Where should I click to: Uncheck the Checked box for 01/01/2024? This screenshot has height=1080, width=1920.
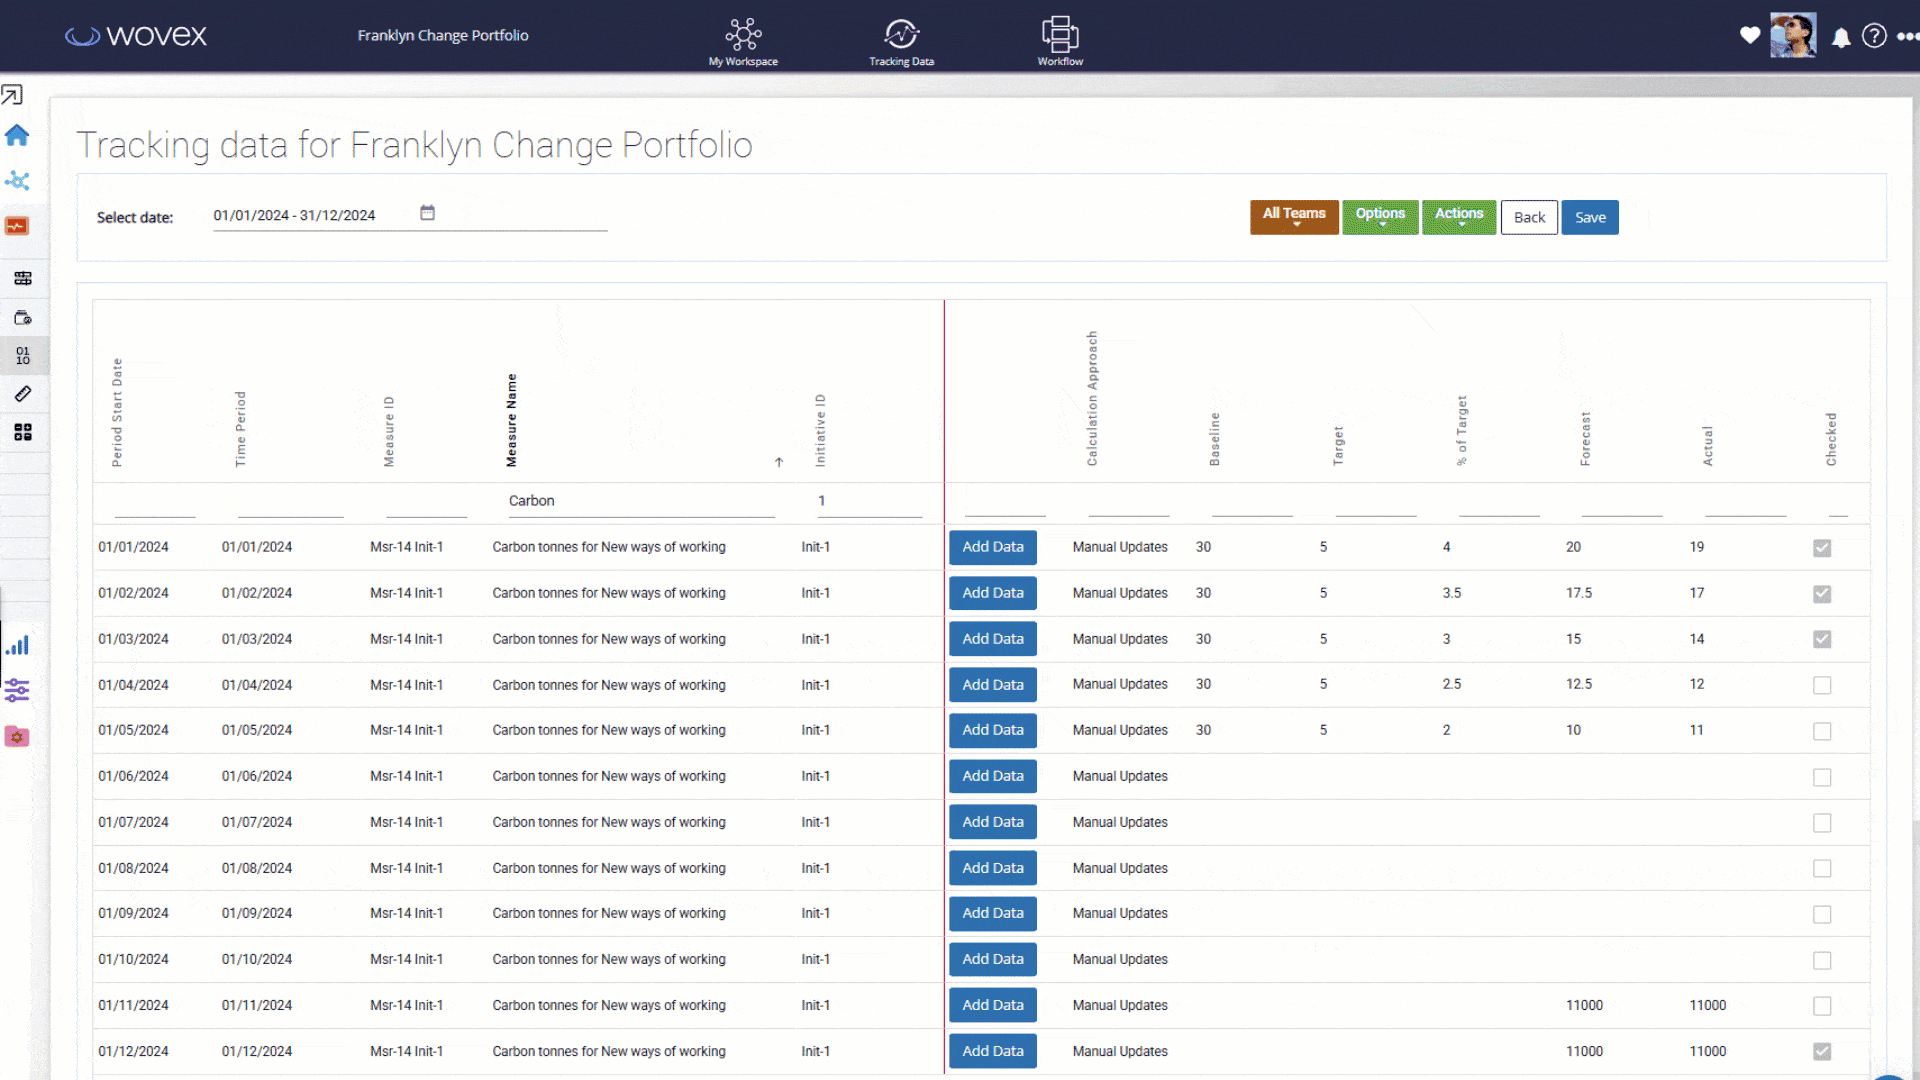[1822, 548]
